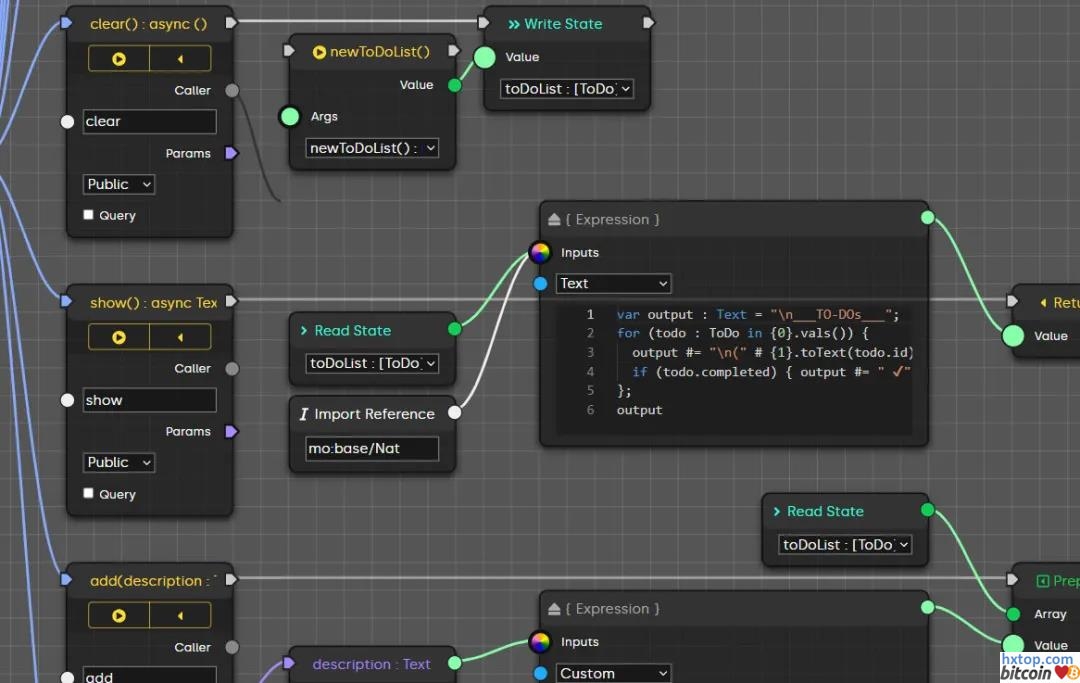Open Public visibility dropdown in clear() node

(119, 184)
